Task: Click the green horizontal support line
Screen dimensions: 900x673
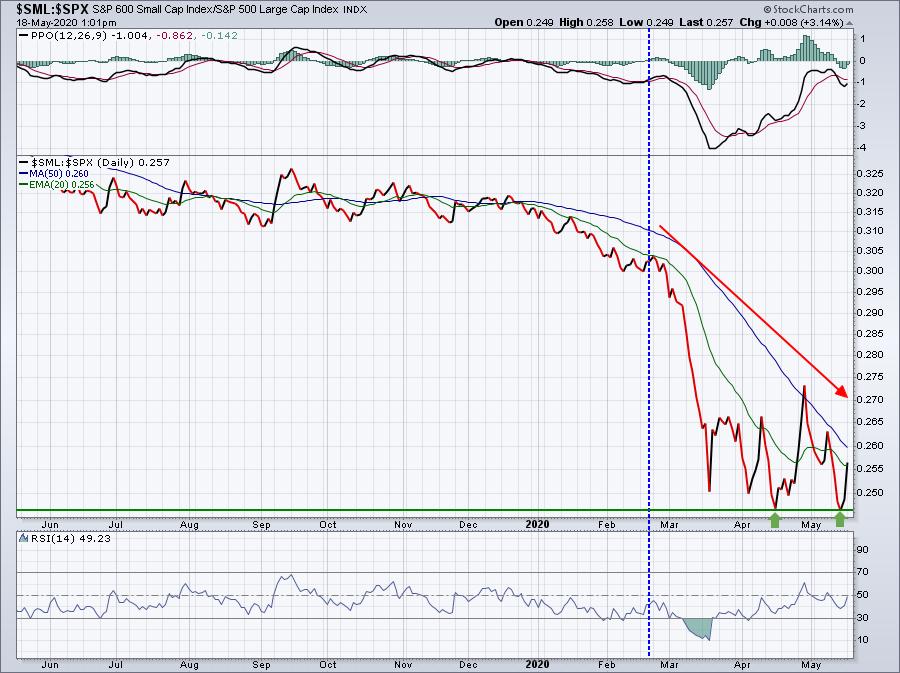Action: pos(400,510)
